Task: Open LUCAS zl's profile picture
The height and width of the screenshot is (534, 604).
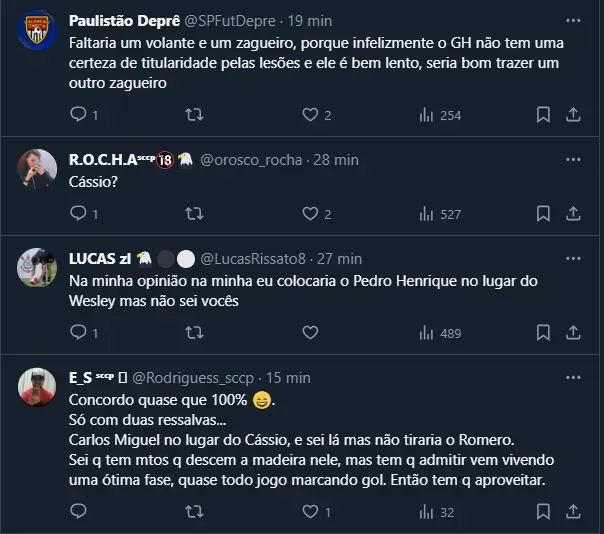Action: tap(37, 268)
